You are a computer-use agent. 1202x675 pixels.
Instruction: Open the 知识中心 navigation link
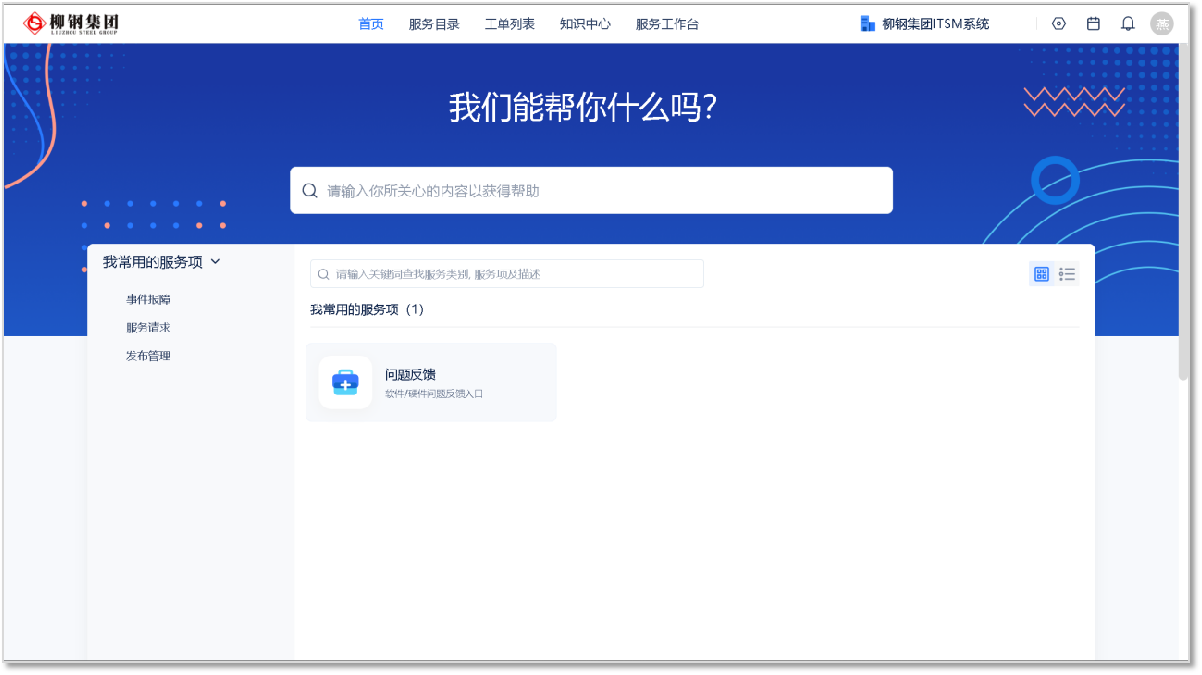click(x=585, y=24)
